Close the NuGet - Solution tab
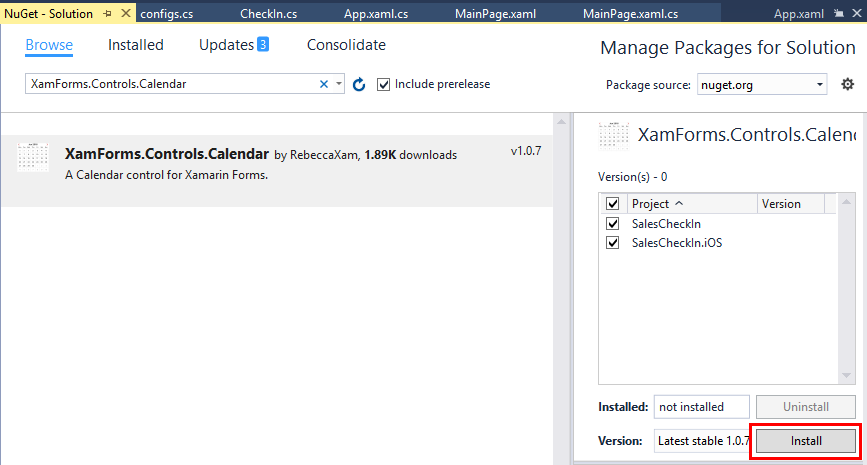The image size is (867, 465). point(126,13)
